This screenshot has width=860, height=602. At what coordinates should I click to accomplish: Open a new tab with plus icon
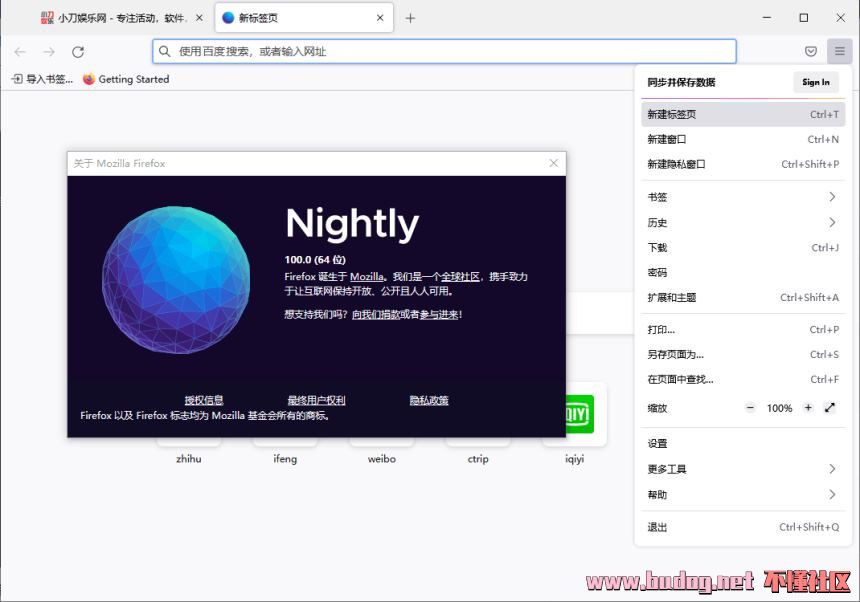410,18
